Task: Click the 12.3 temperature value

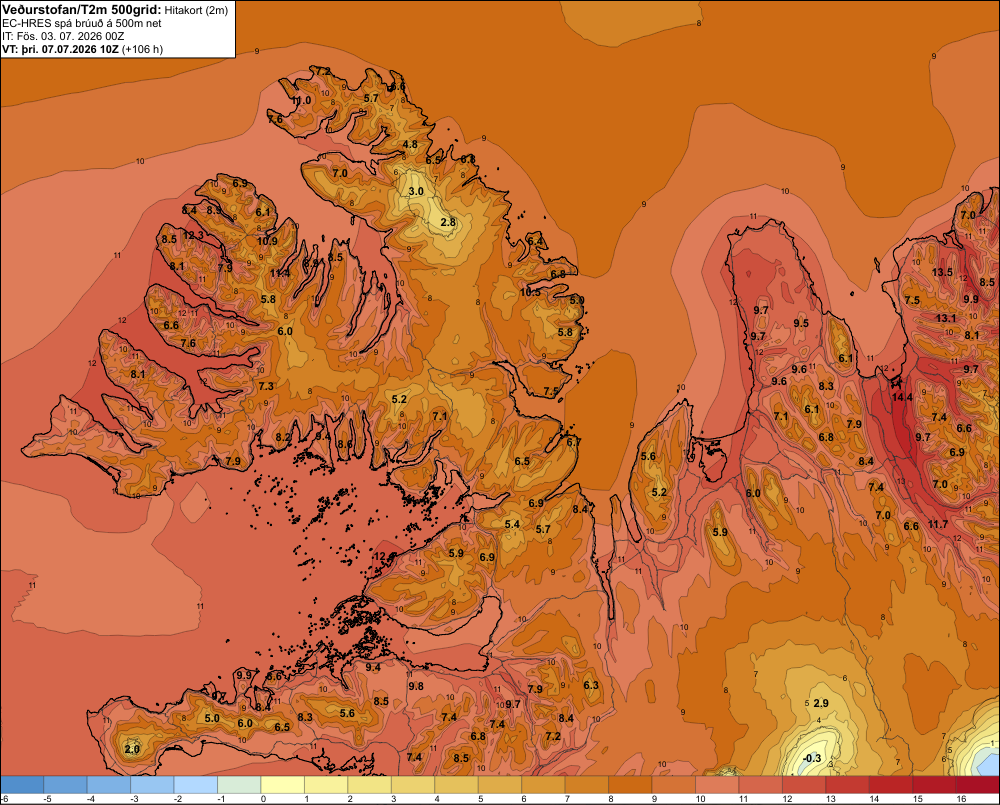Action: pos(193,235)
